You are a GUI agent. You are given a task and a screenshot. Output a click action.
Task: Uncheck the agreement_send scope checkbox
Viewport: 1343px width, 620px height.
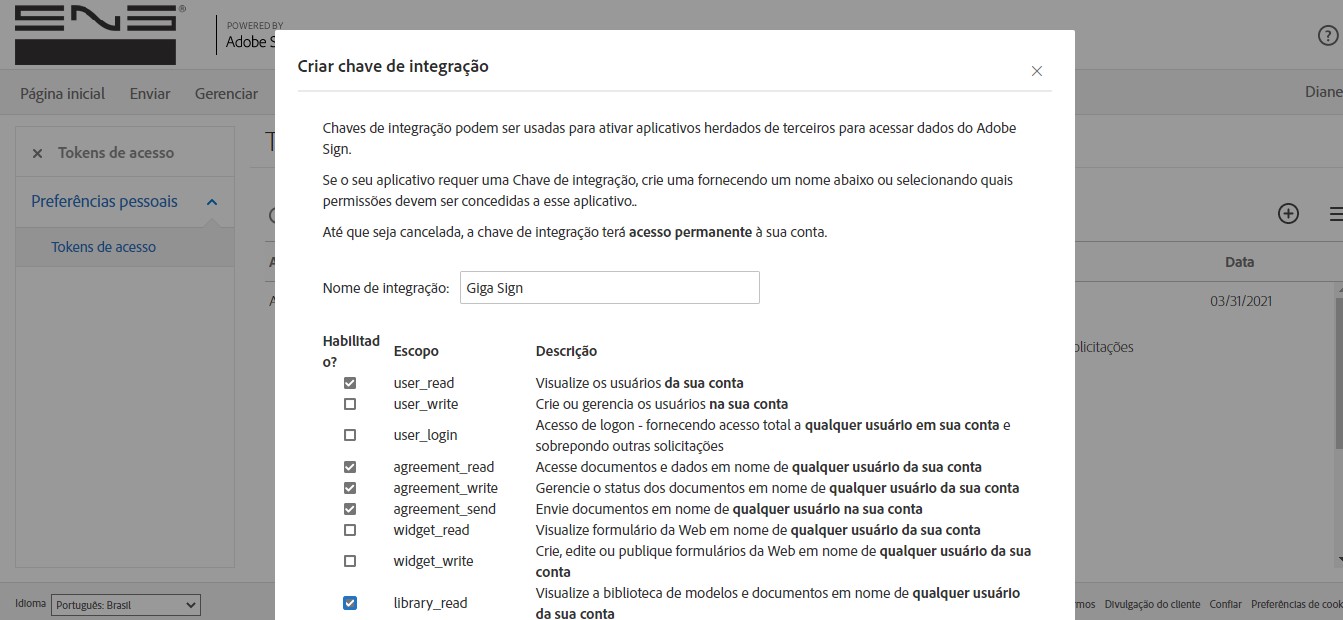coord(350,509)
